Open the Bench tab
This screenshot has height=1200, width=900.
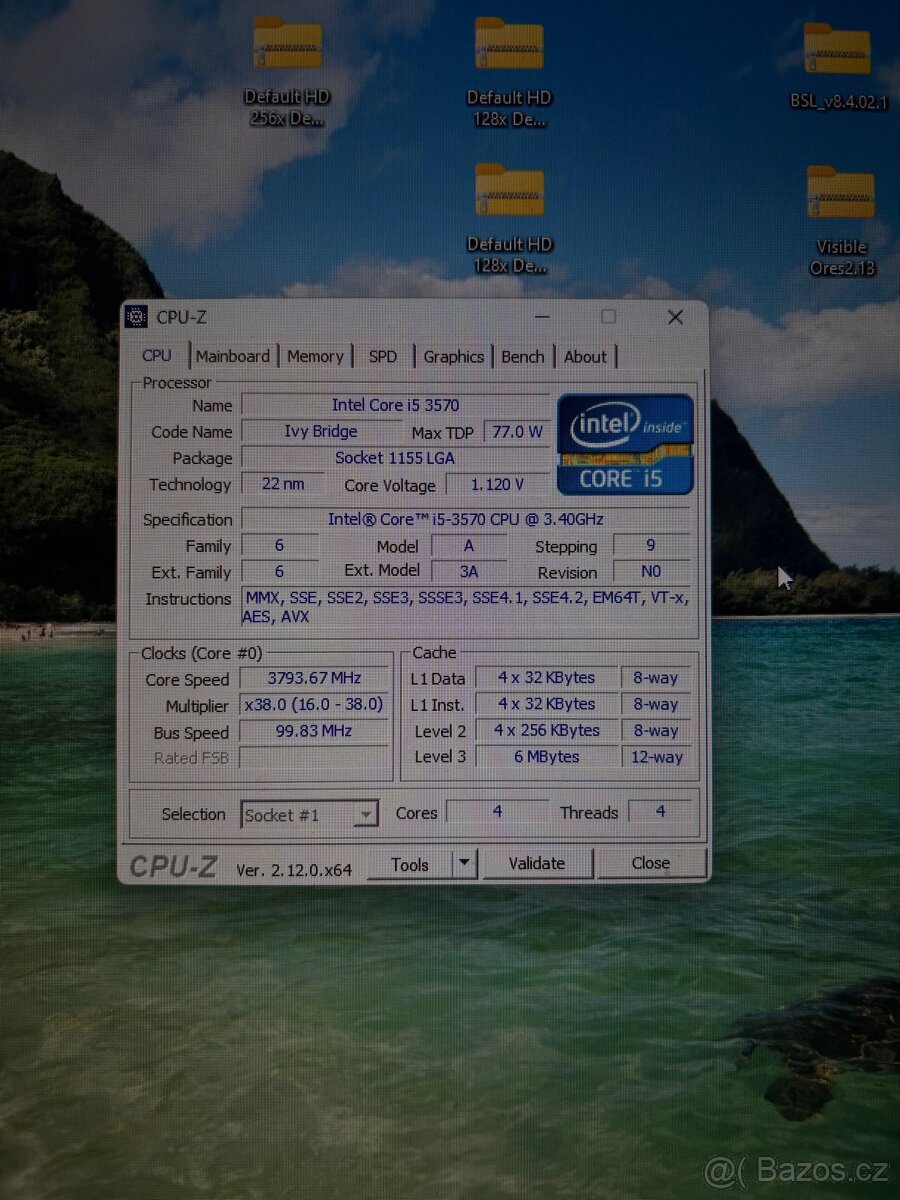click(523, 356)
